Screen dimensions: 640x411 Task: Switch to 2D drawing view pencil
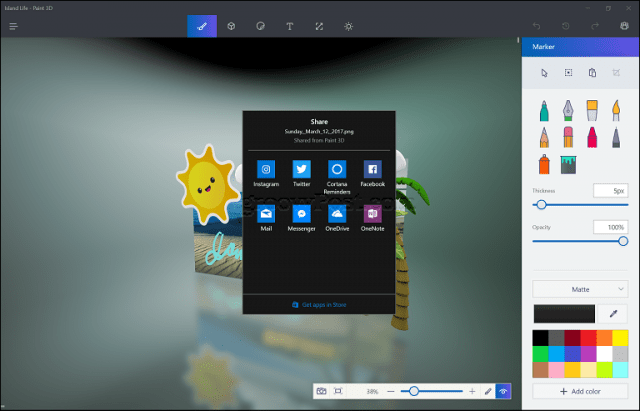tap(488, 391)
